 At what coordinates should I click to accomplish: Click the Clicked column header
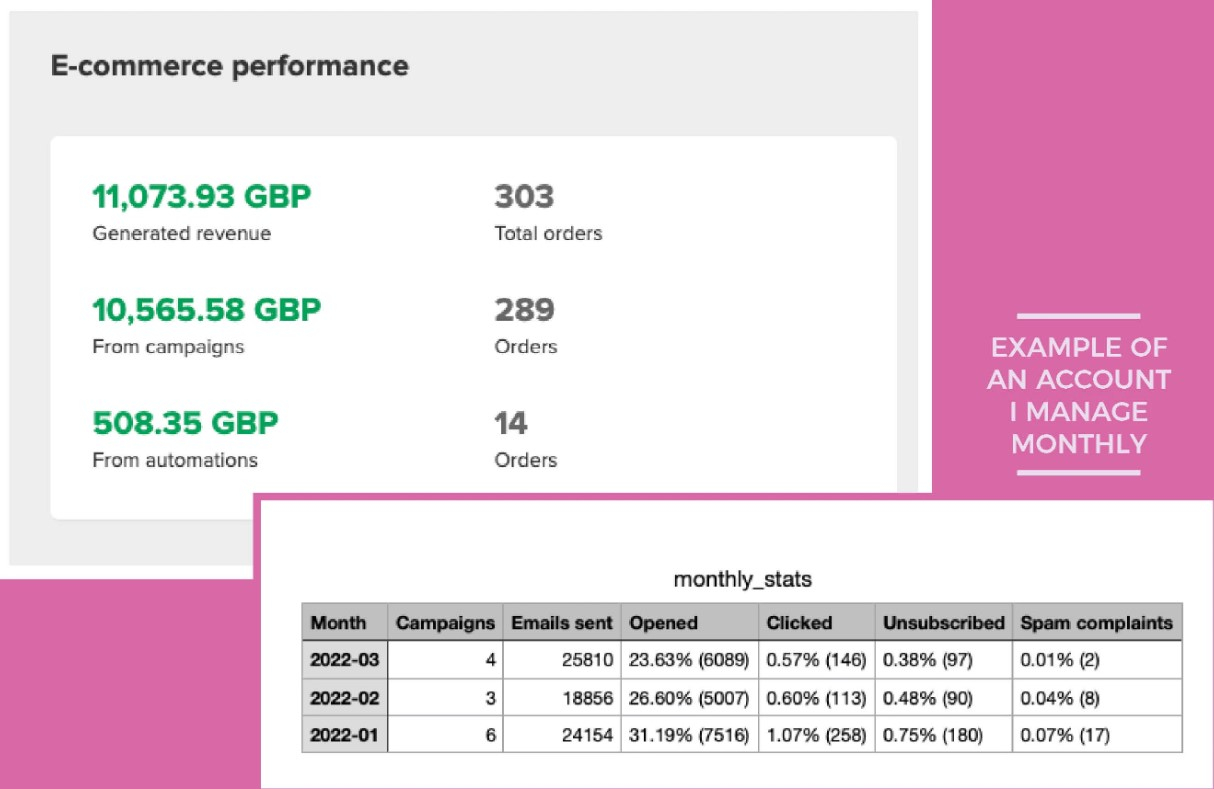point(799,622)
